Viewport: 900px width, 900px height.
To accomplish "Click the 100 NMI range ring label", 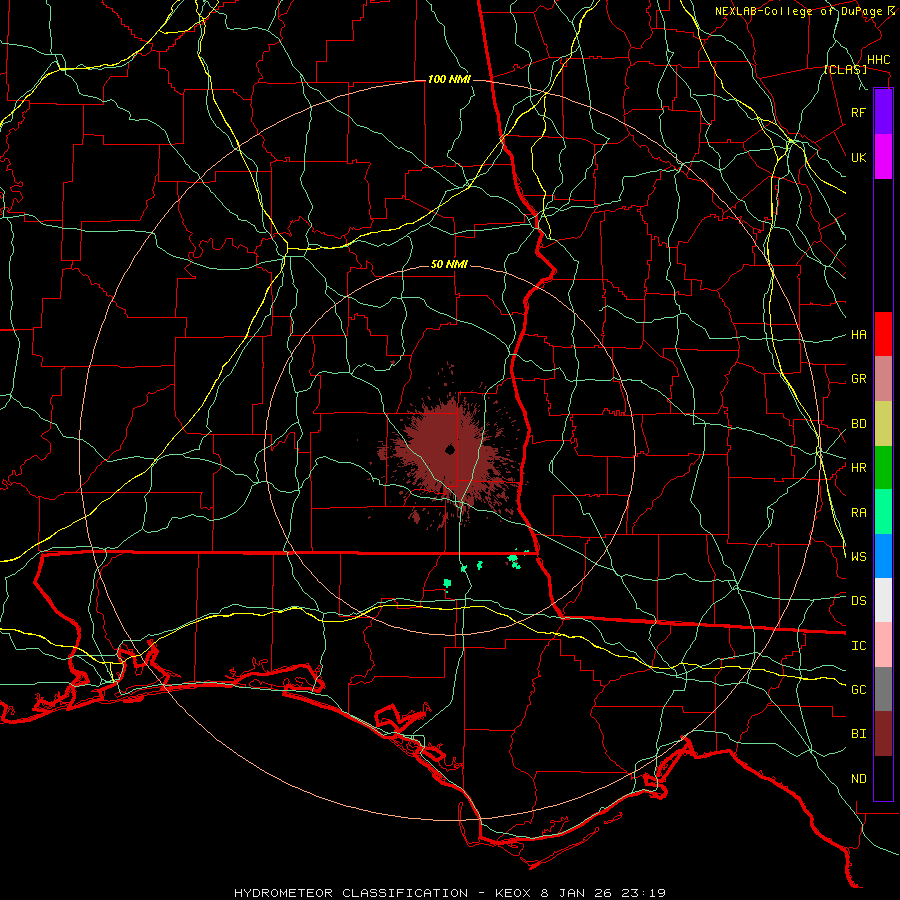I will click(x=449, y=79).
